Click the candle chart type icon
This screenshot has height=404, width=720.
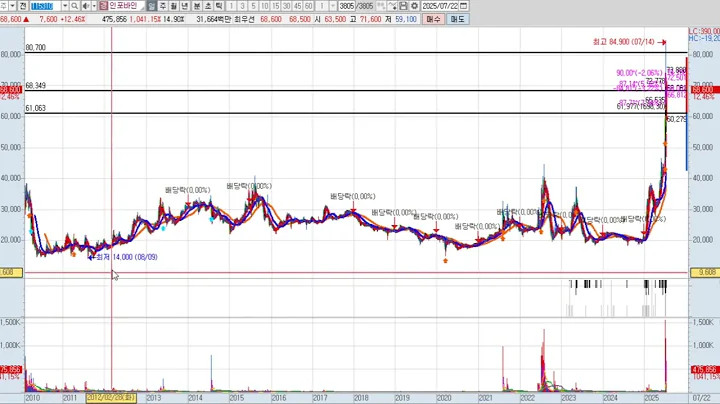tap(381, 6)
